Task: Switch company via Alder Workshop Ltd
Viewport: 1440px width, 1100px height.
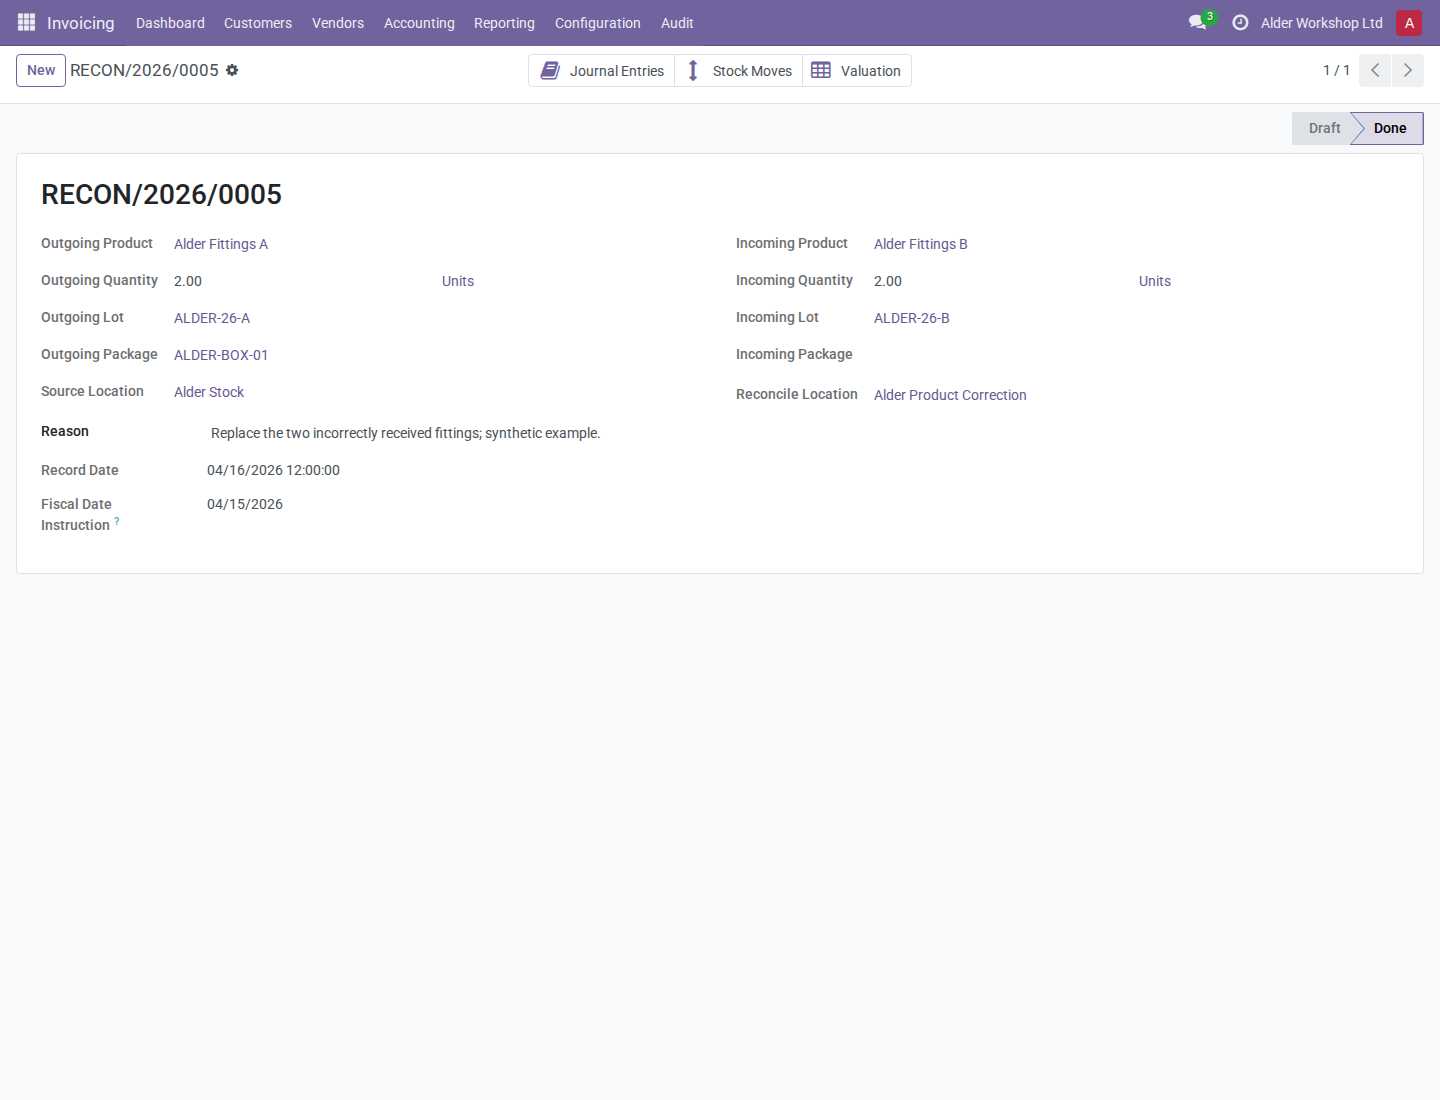Action: [x=1322, y=22]
